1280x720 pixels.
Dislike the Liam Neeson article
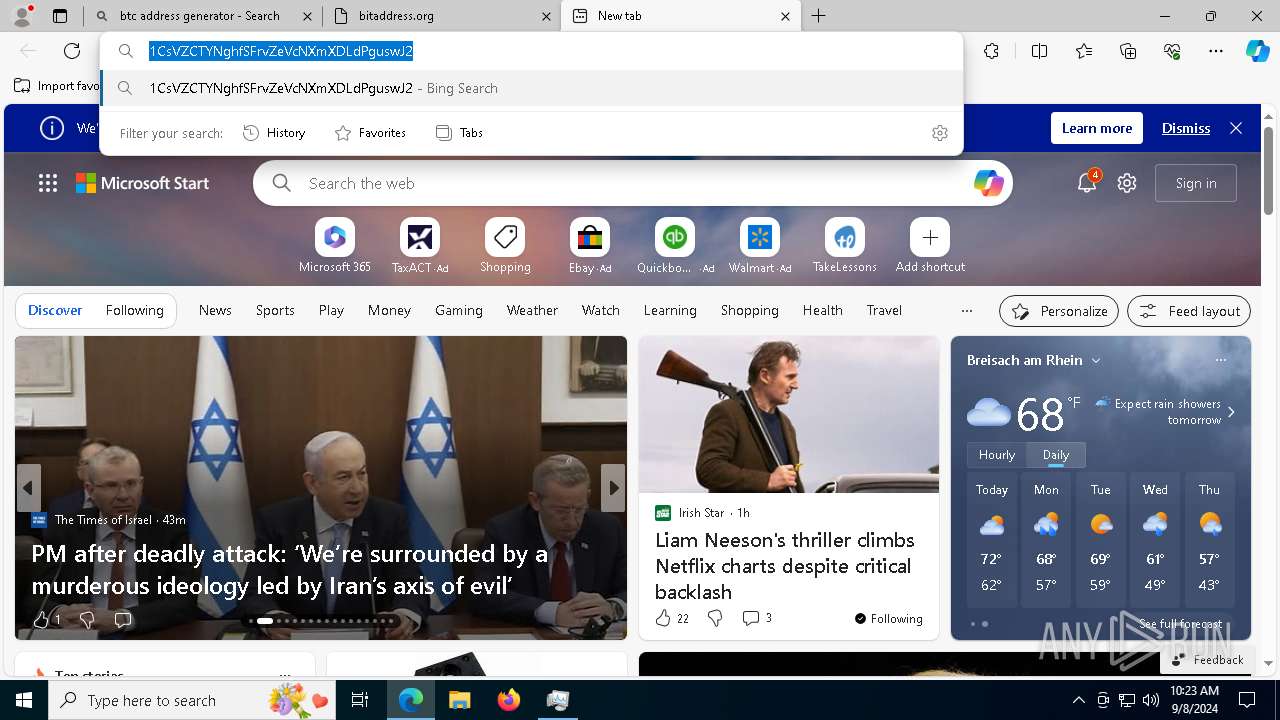coord(715,619)
